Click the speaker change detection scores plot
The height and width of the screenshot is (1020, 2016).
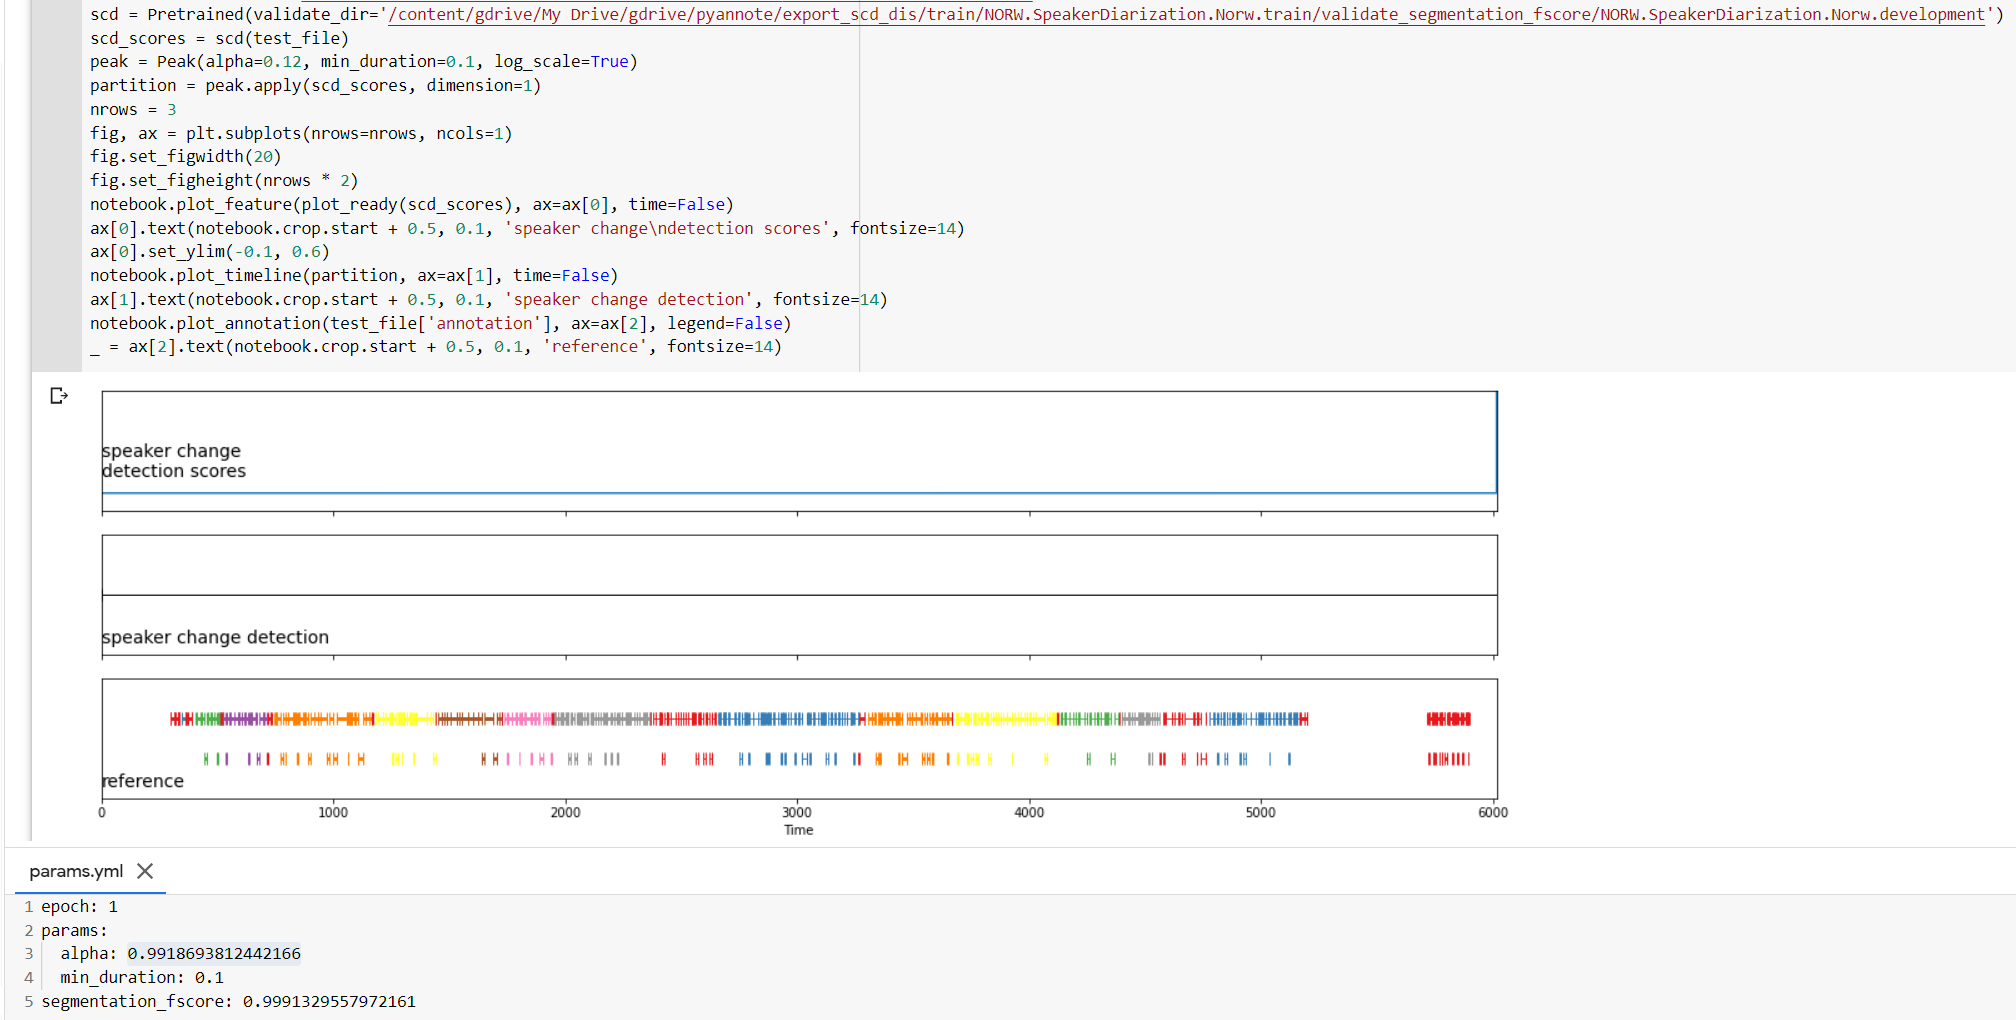pyautogui.click(x=800, y=445)
